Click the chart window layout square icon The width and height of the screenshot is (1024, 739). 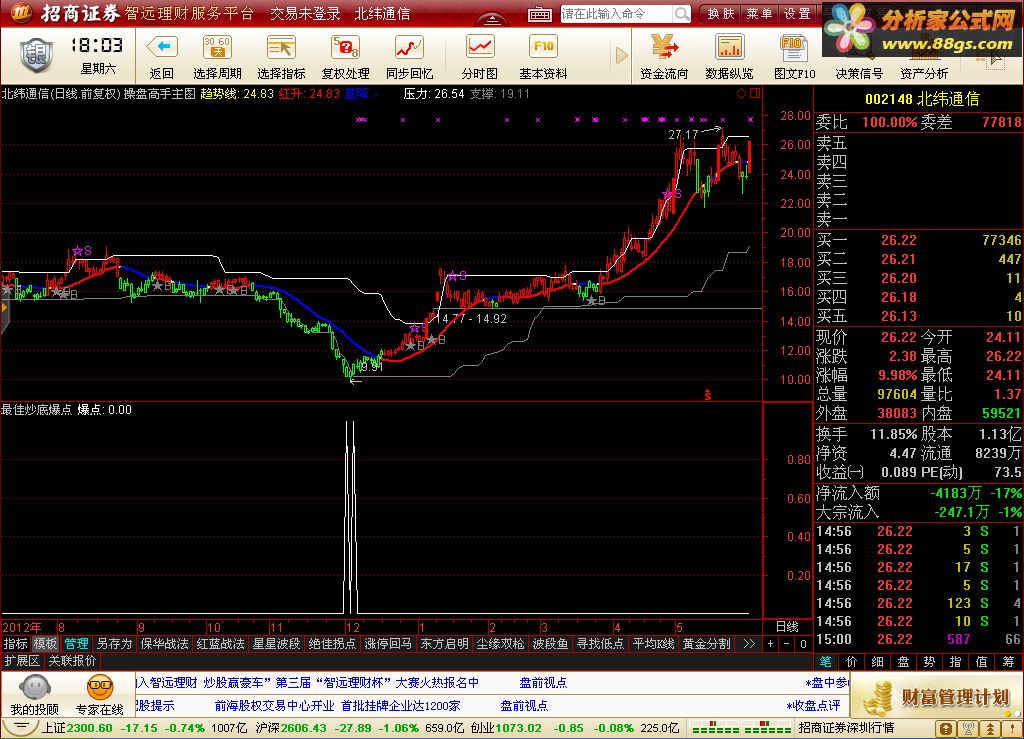point(755,93)
